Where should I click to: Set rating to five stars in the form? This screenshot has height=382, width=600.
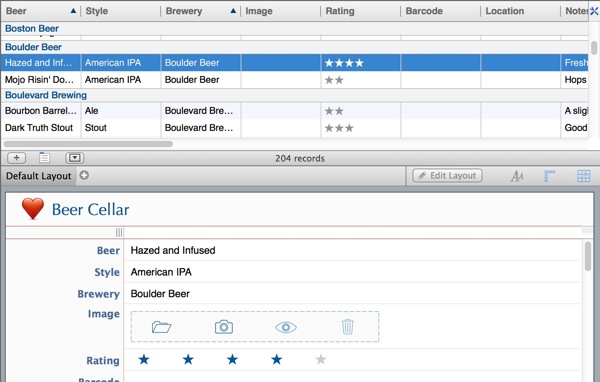(321, 359)
